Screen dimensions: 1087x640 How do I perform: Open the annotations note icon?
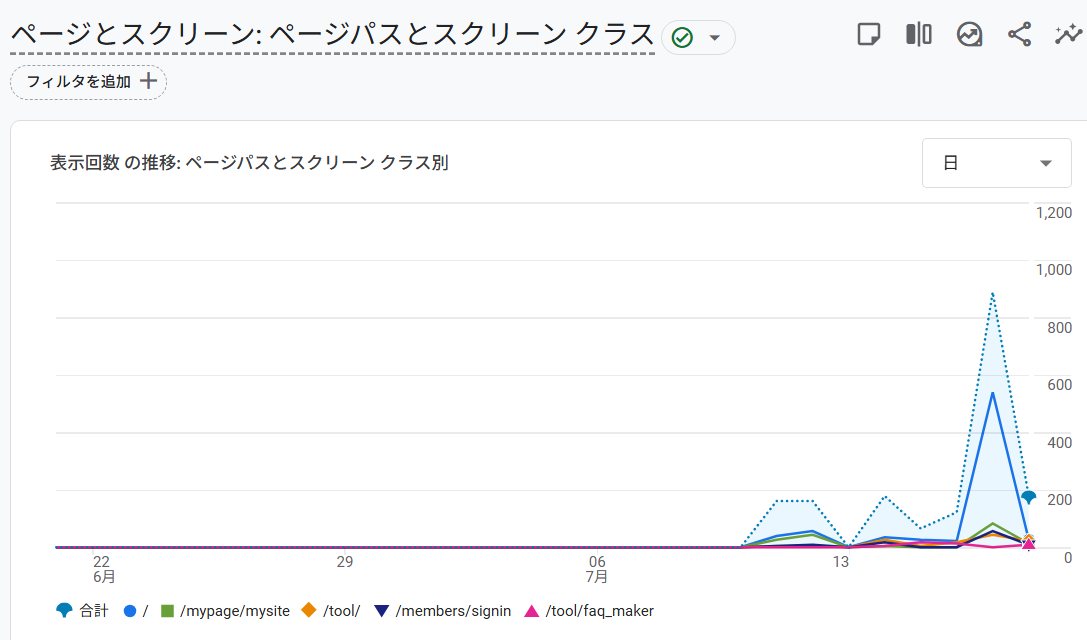tap(869, 35)
